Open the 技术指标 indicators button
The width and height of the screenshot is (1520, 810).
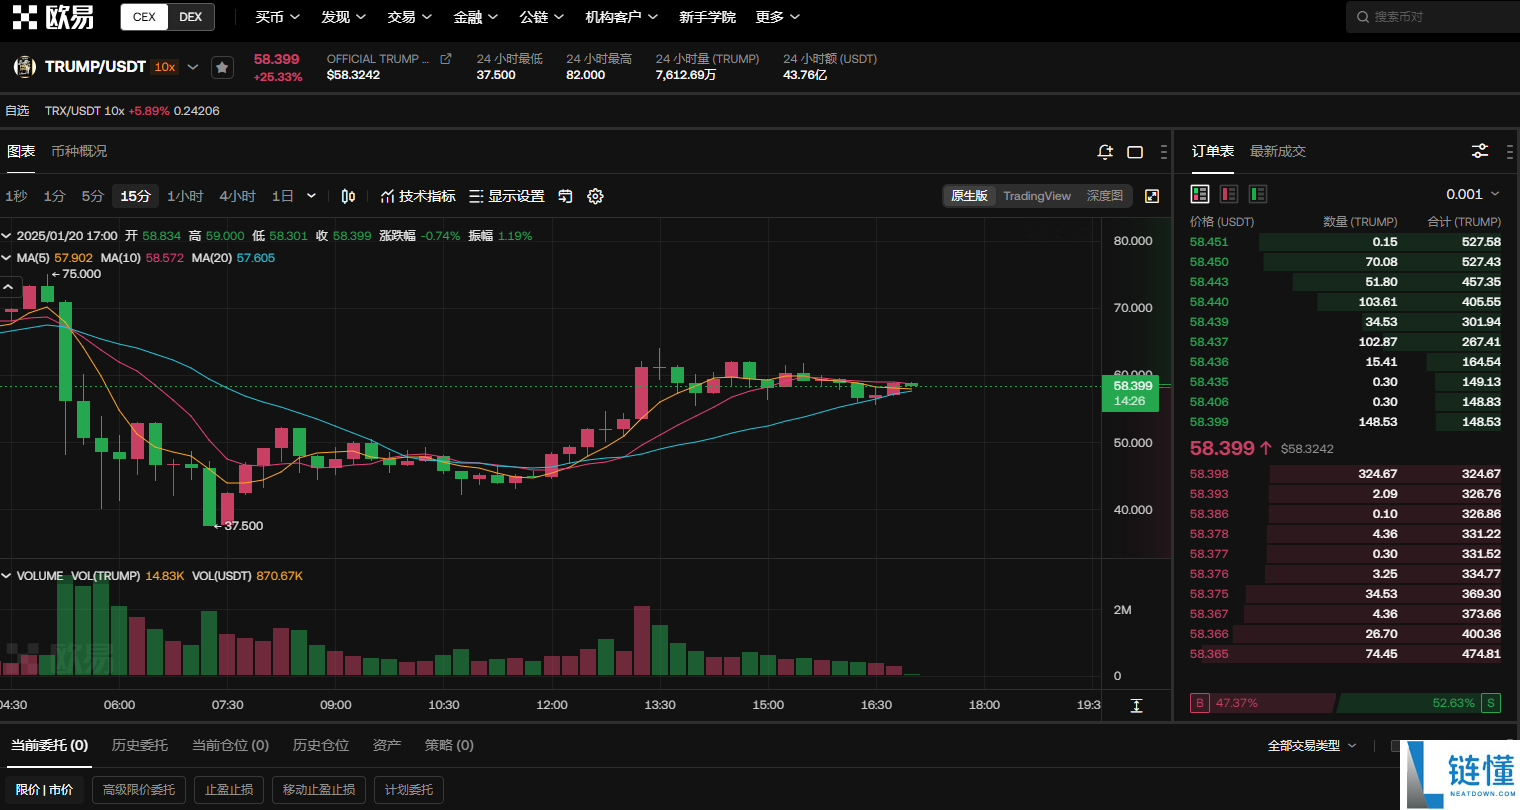[x=418, y=196]
